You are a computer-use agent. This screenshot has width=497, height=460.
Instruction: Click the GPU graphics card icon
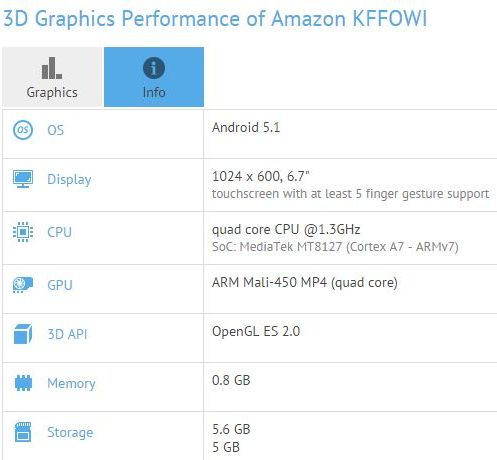click(23, 285)
